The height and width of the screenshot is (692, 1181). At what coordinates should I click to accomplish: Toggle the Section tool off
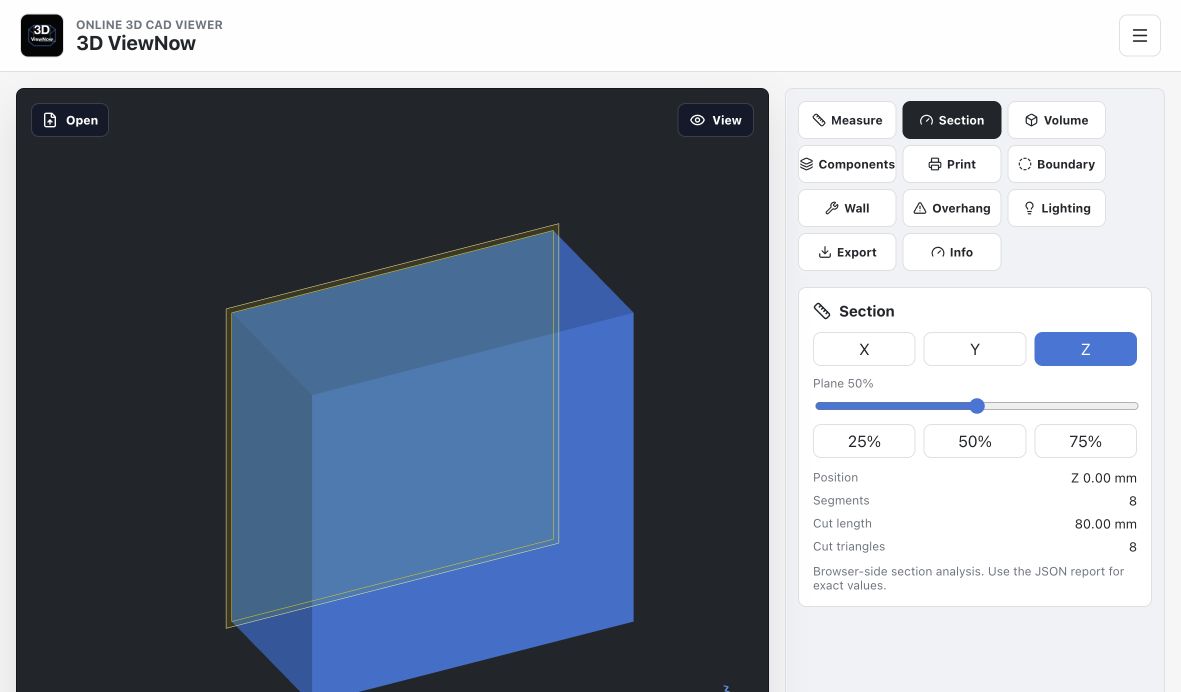952,120
